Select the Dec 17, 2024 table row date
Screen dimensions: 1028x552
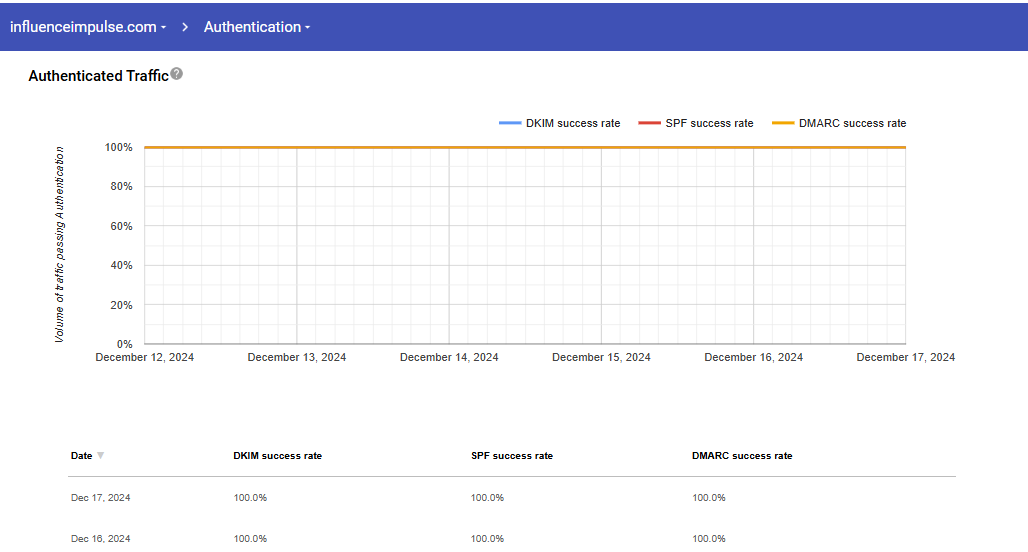[x=100, y=498]
